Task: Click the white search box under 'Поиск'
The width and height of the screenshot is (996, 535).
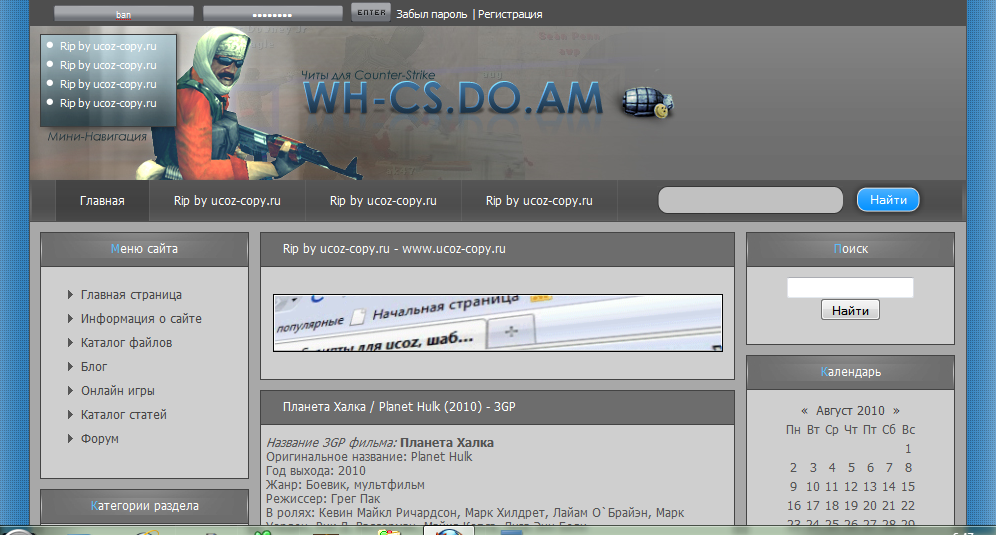Action: [x=850, y=288]
